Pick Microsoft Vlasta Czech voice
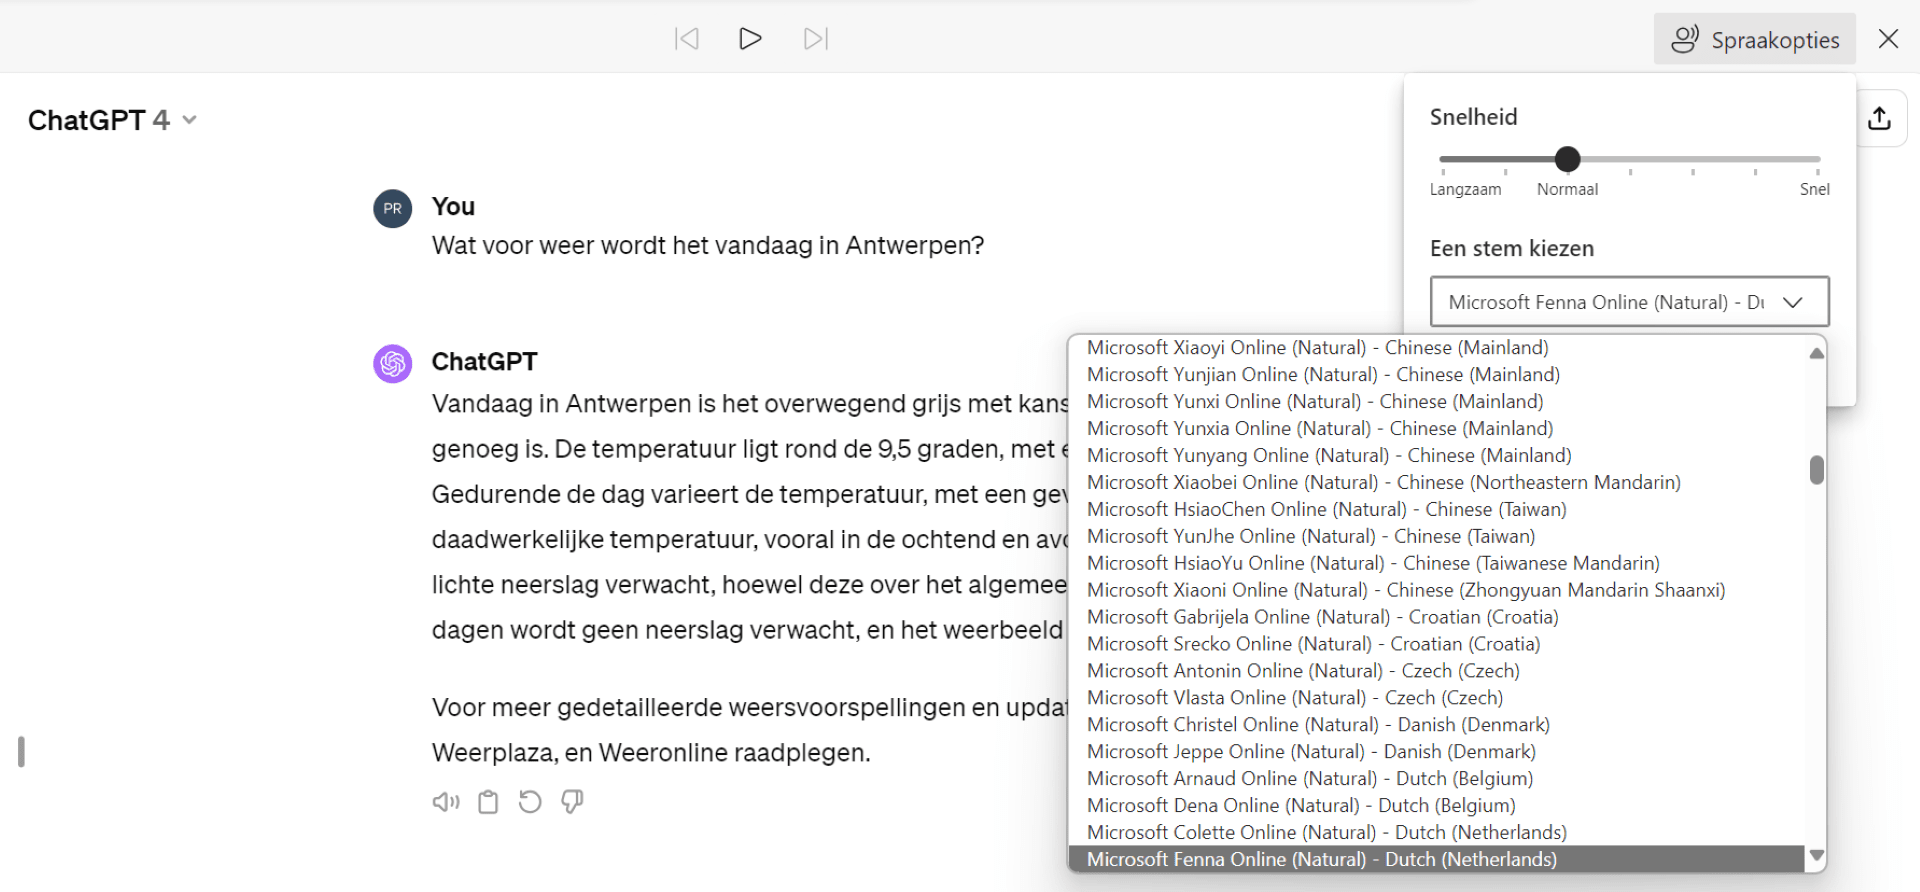 1437,699
